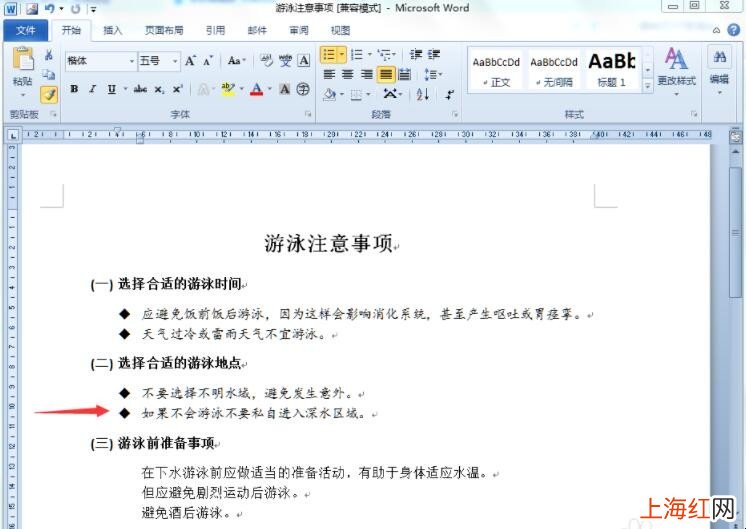
Task: Open the 文件 File tab
Action: click(x=26, y=30)
